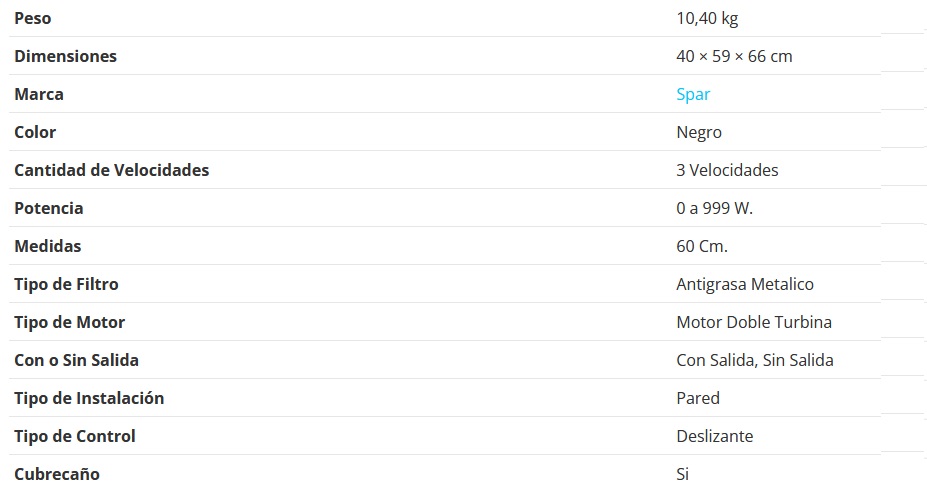Select the Deslizante control value
This screenshot has height=496, width=927.
tap(715, 436)
